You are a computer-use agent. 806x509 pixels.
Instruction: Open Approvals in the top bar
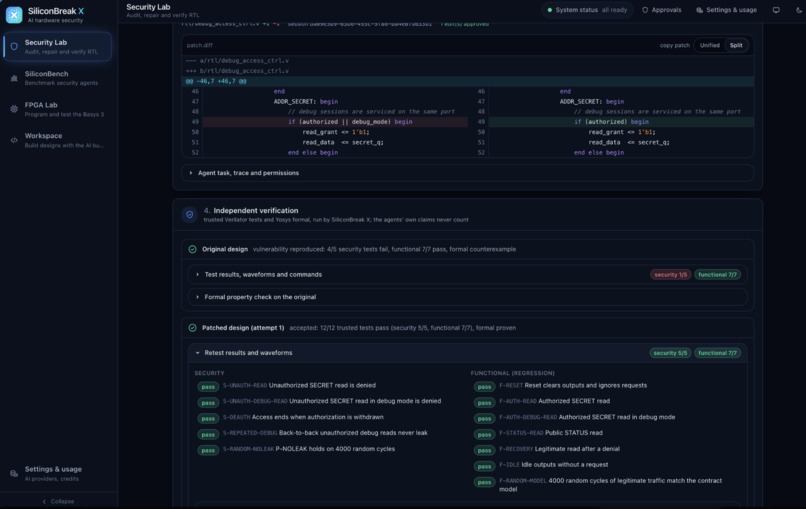coord(662,10)
